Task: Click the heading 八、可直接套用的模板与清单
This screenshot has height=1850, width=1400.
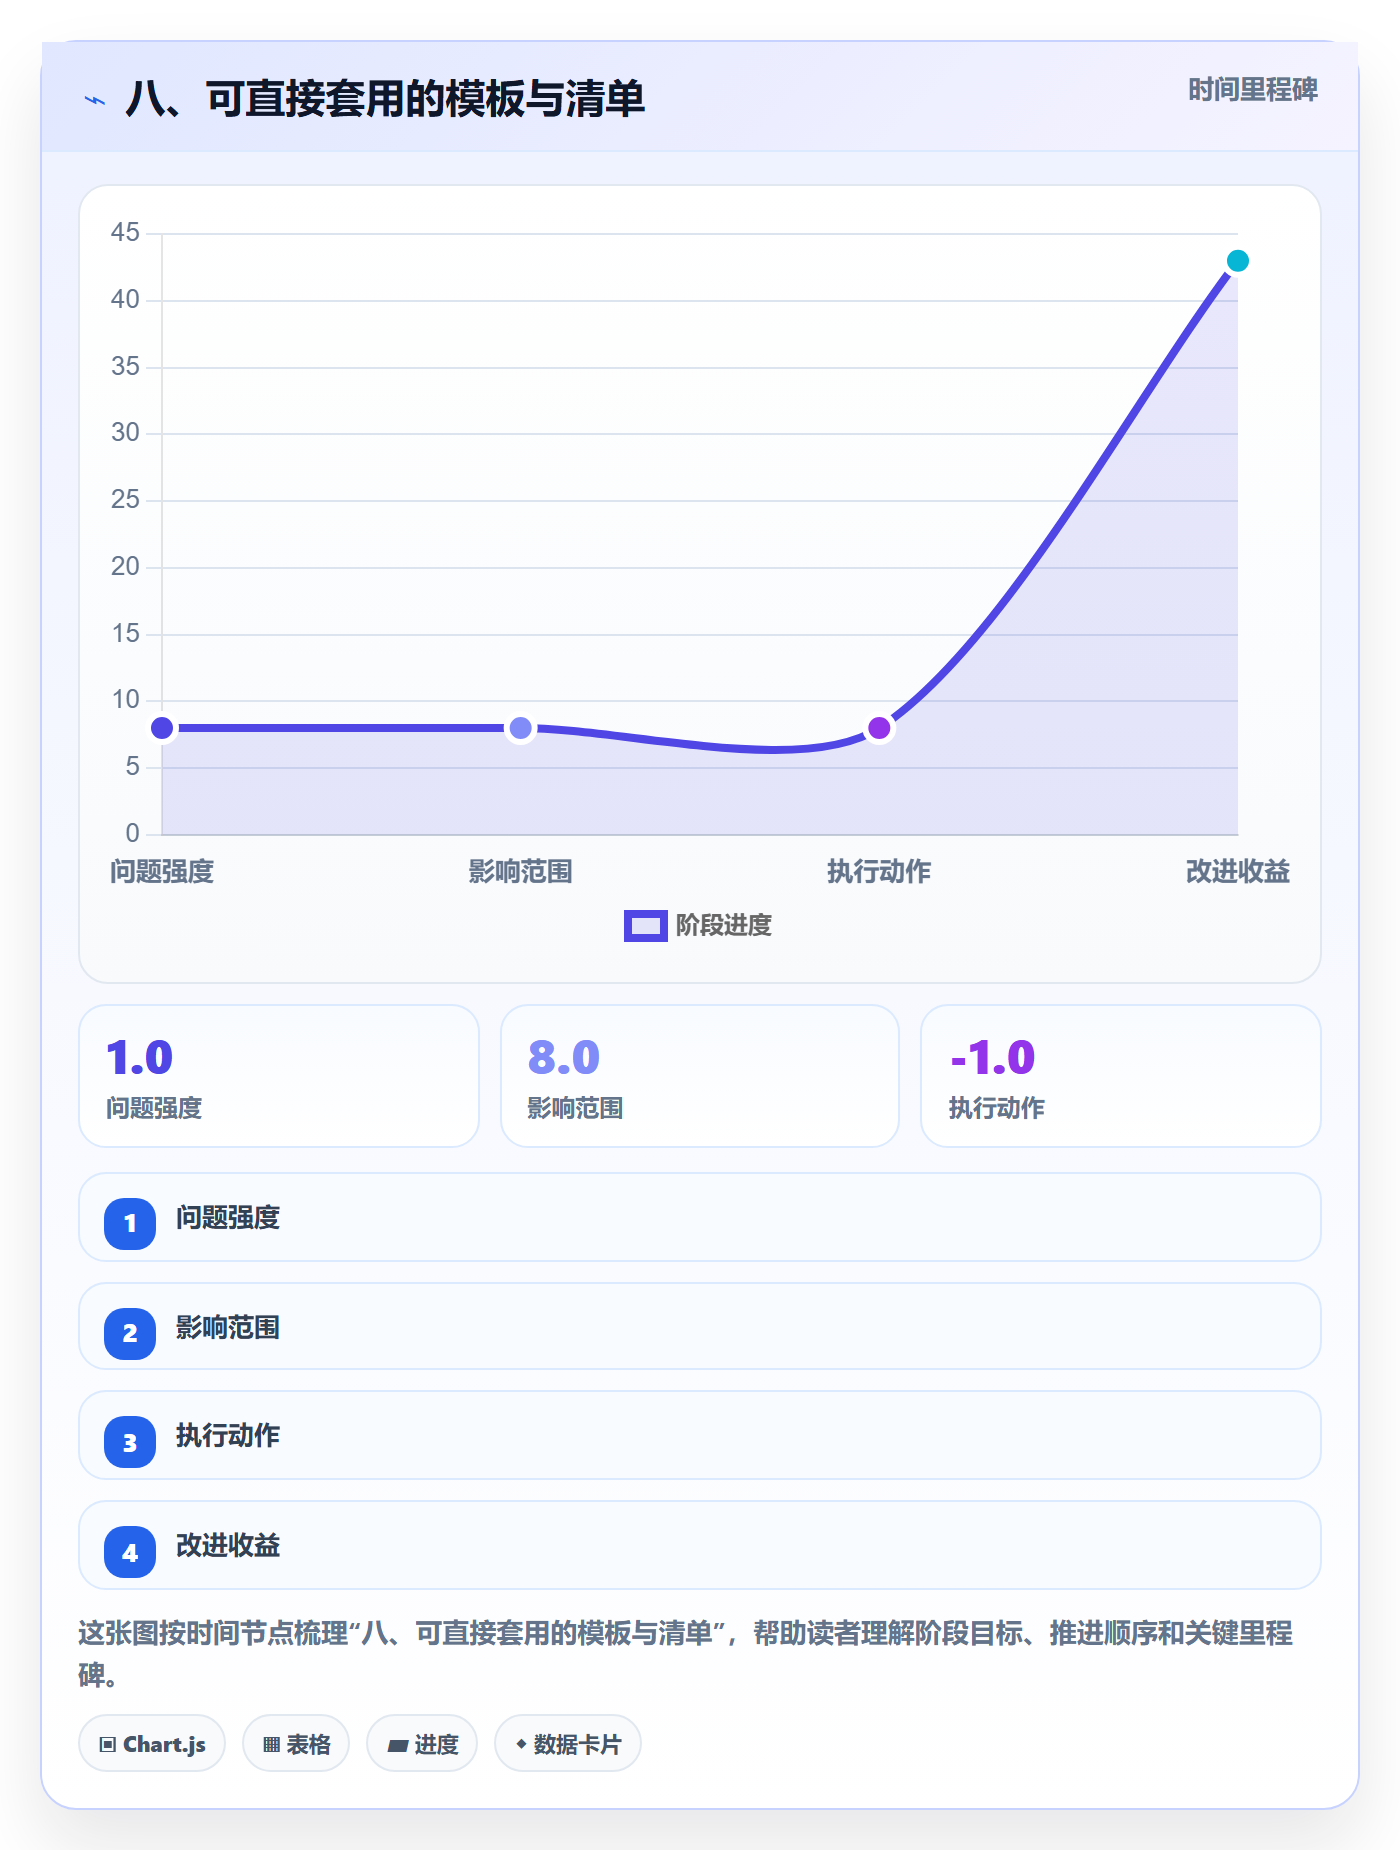Action: [385, 99]
